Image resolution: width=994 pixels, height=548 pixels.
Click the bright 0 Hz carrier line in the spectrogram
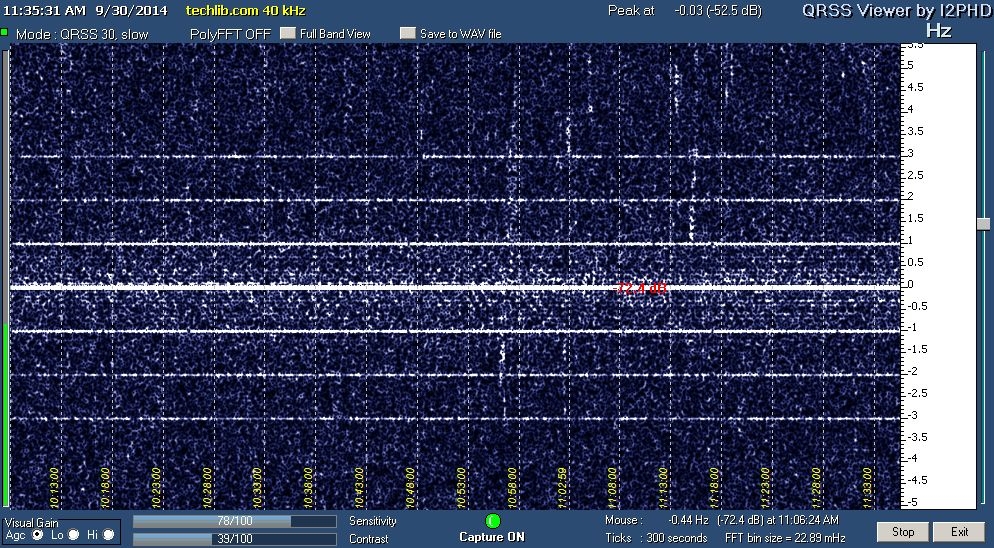click(x=300, y=288)
